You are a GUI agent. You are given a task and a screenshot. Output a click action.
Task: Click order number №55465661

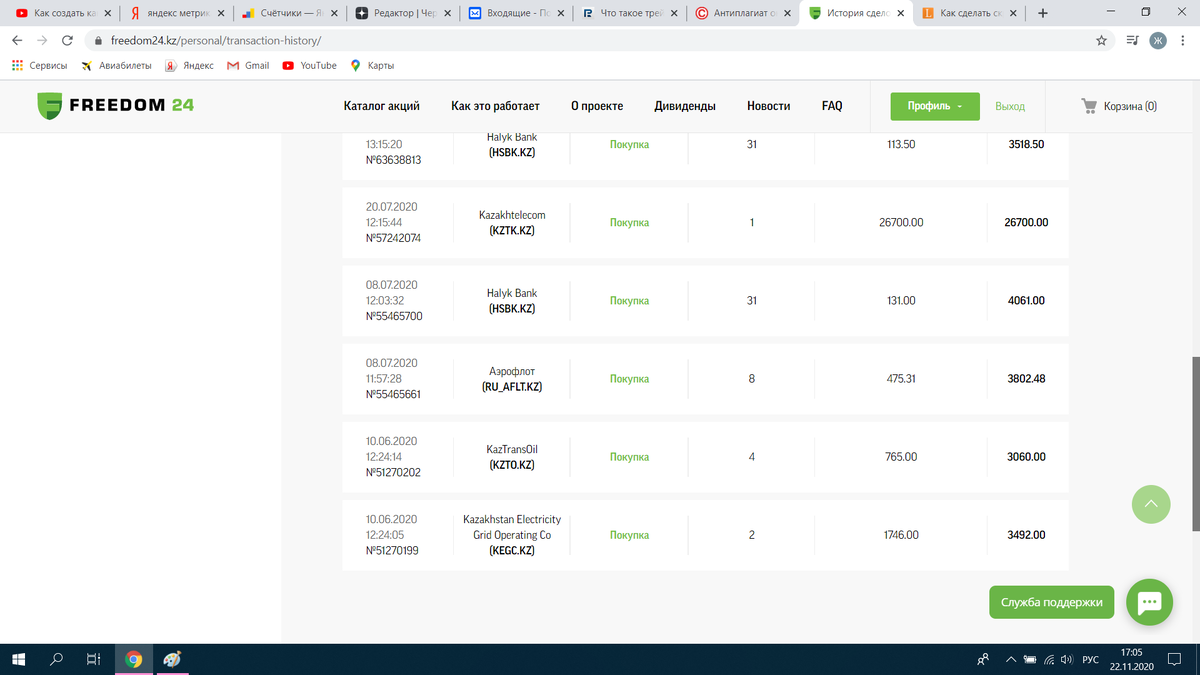[393, 395]
